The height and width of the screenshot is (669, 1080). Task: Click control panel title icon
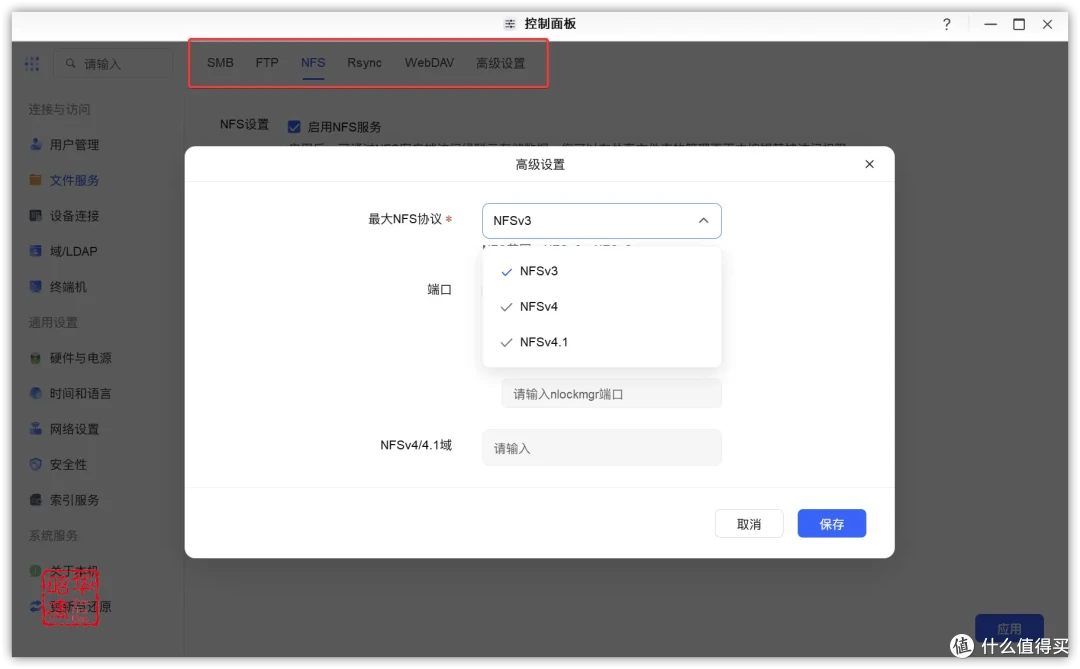(510, 24)
